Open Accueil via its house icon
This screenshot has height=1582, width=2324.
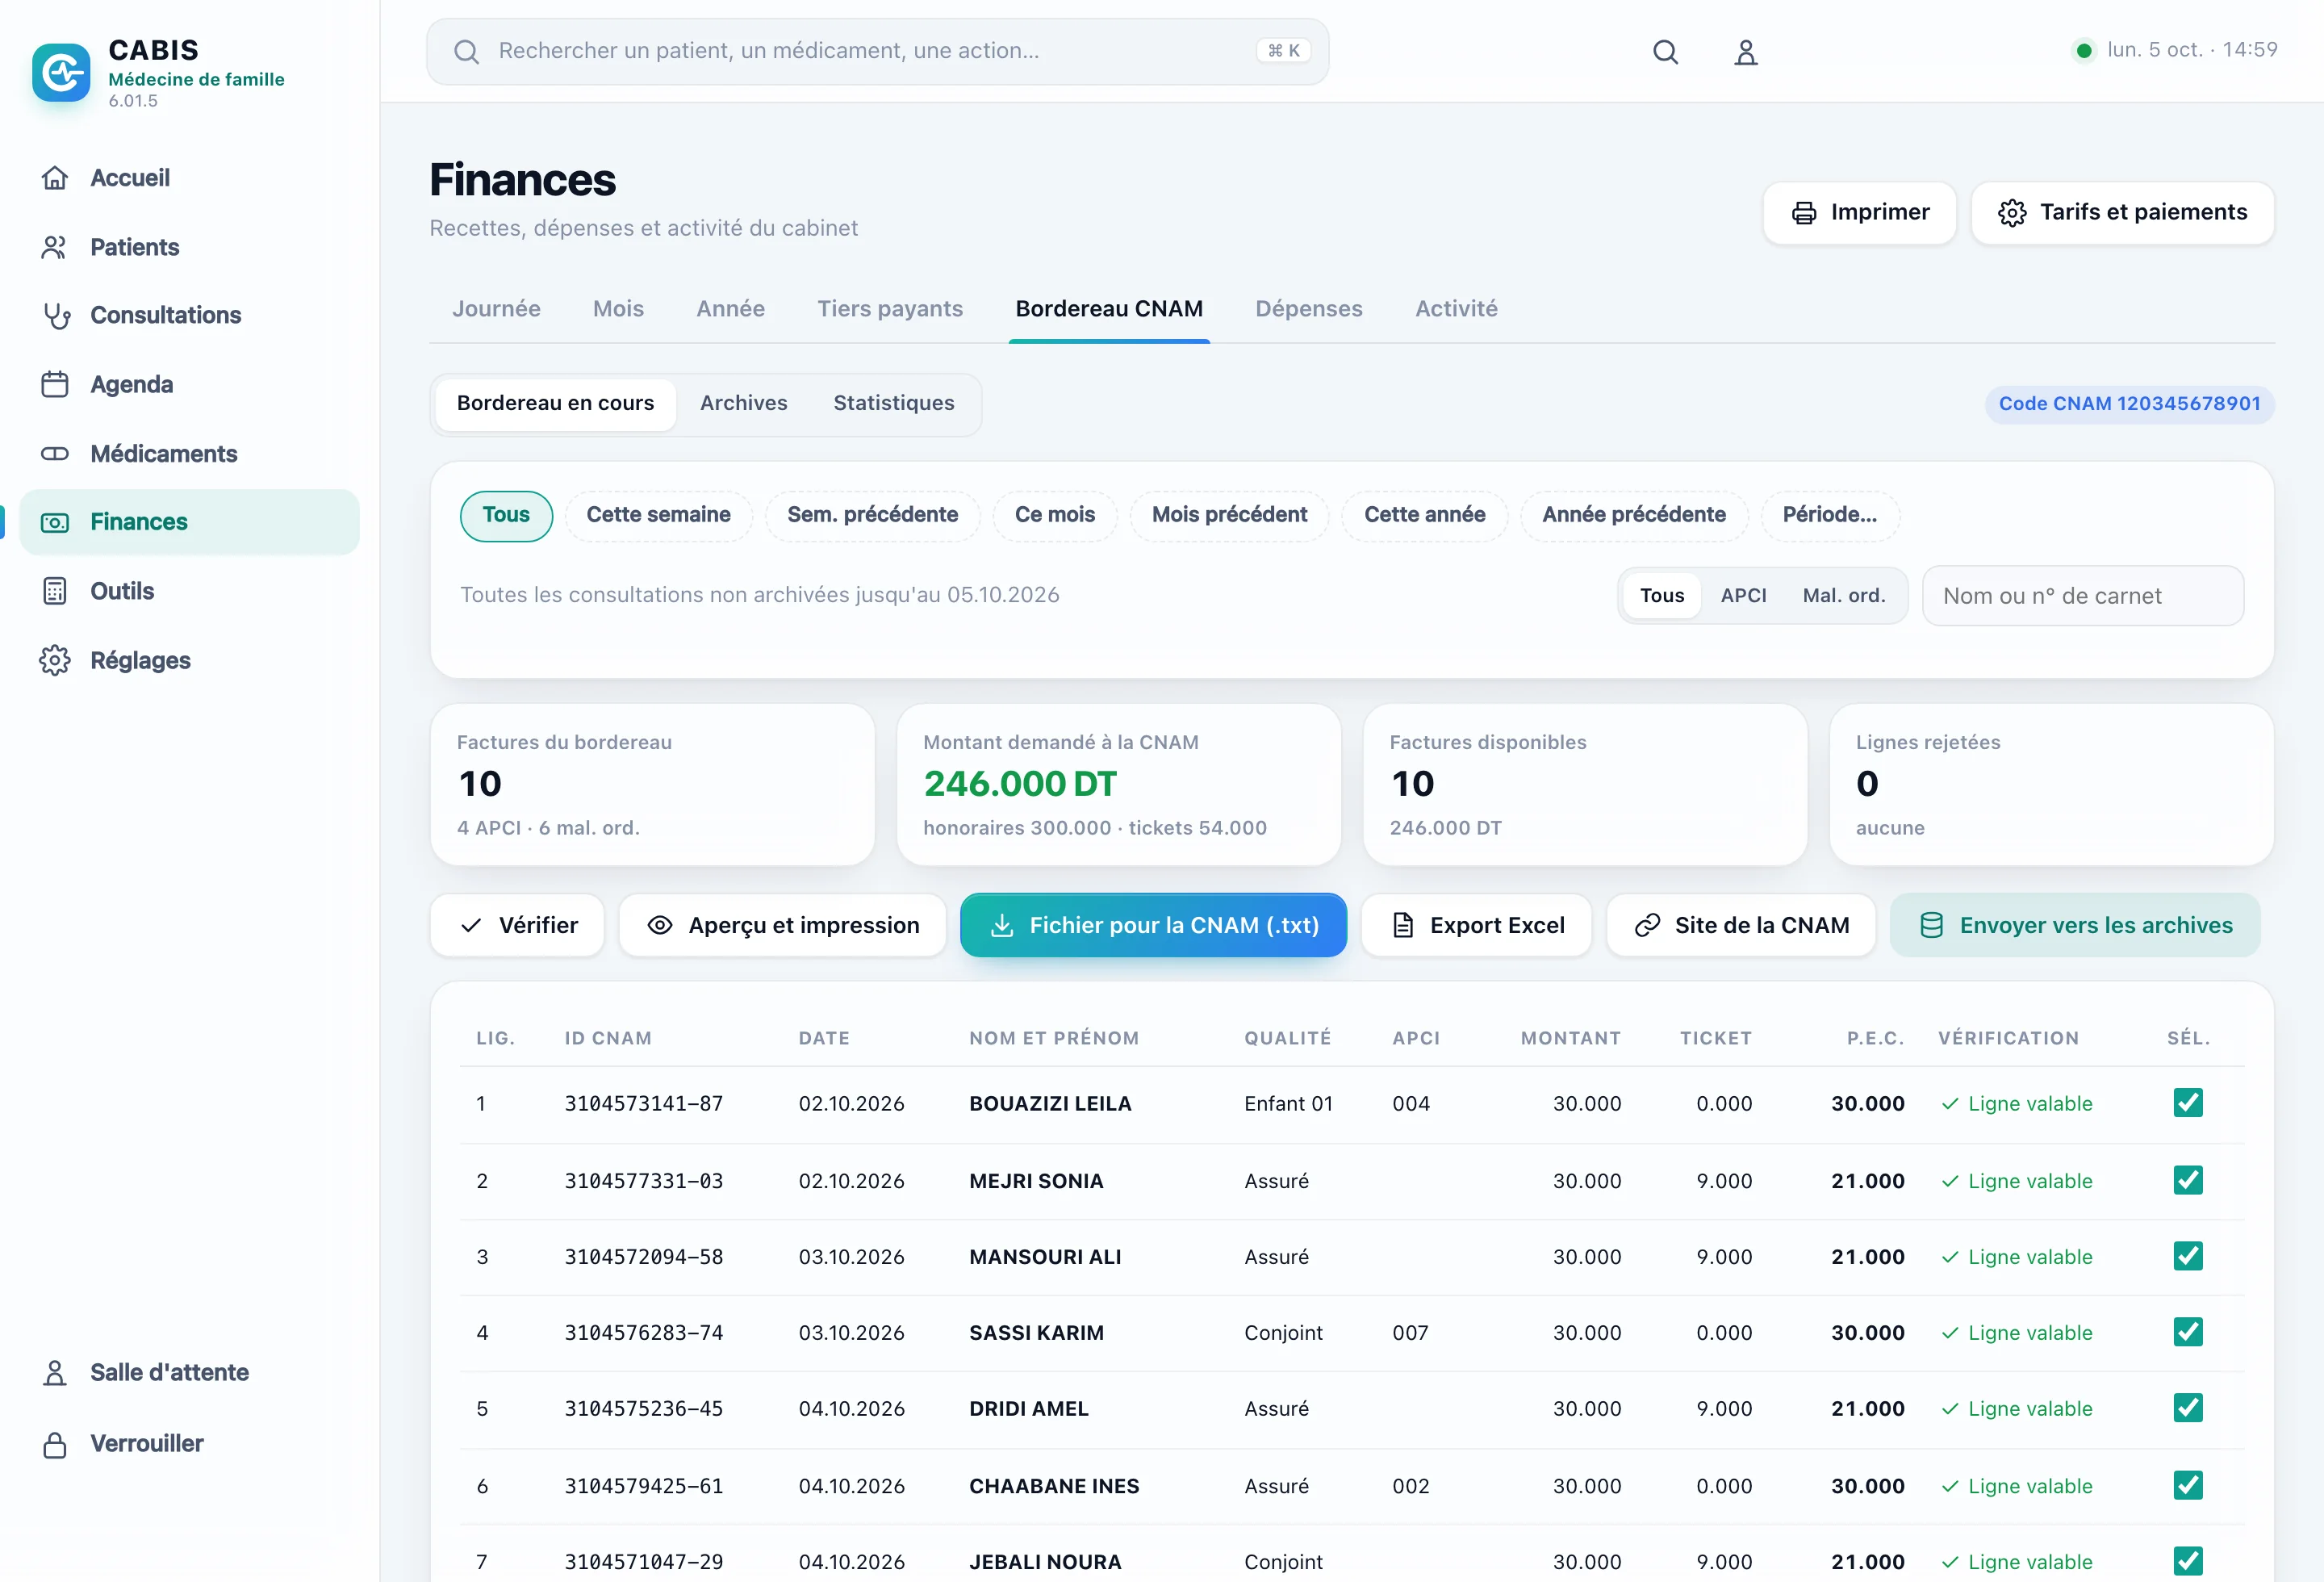(55, 178)
